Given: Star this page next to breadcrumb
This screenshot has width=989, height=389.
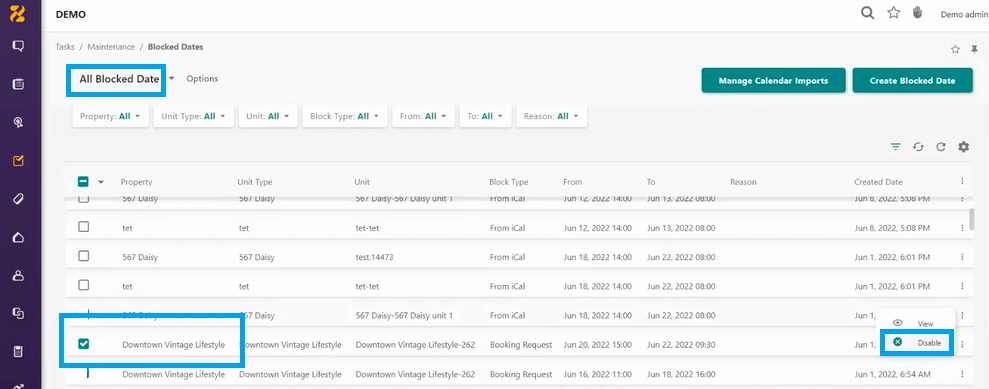Looking at the screenshot, I should tap(955, 49).
